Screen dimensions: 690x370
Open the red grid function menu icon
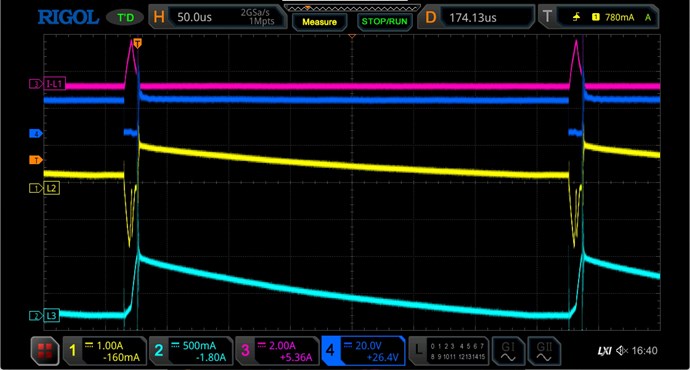coord(45,351)
